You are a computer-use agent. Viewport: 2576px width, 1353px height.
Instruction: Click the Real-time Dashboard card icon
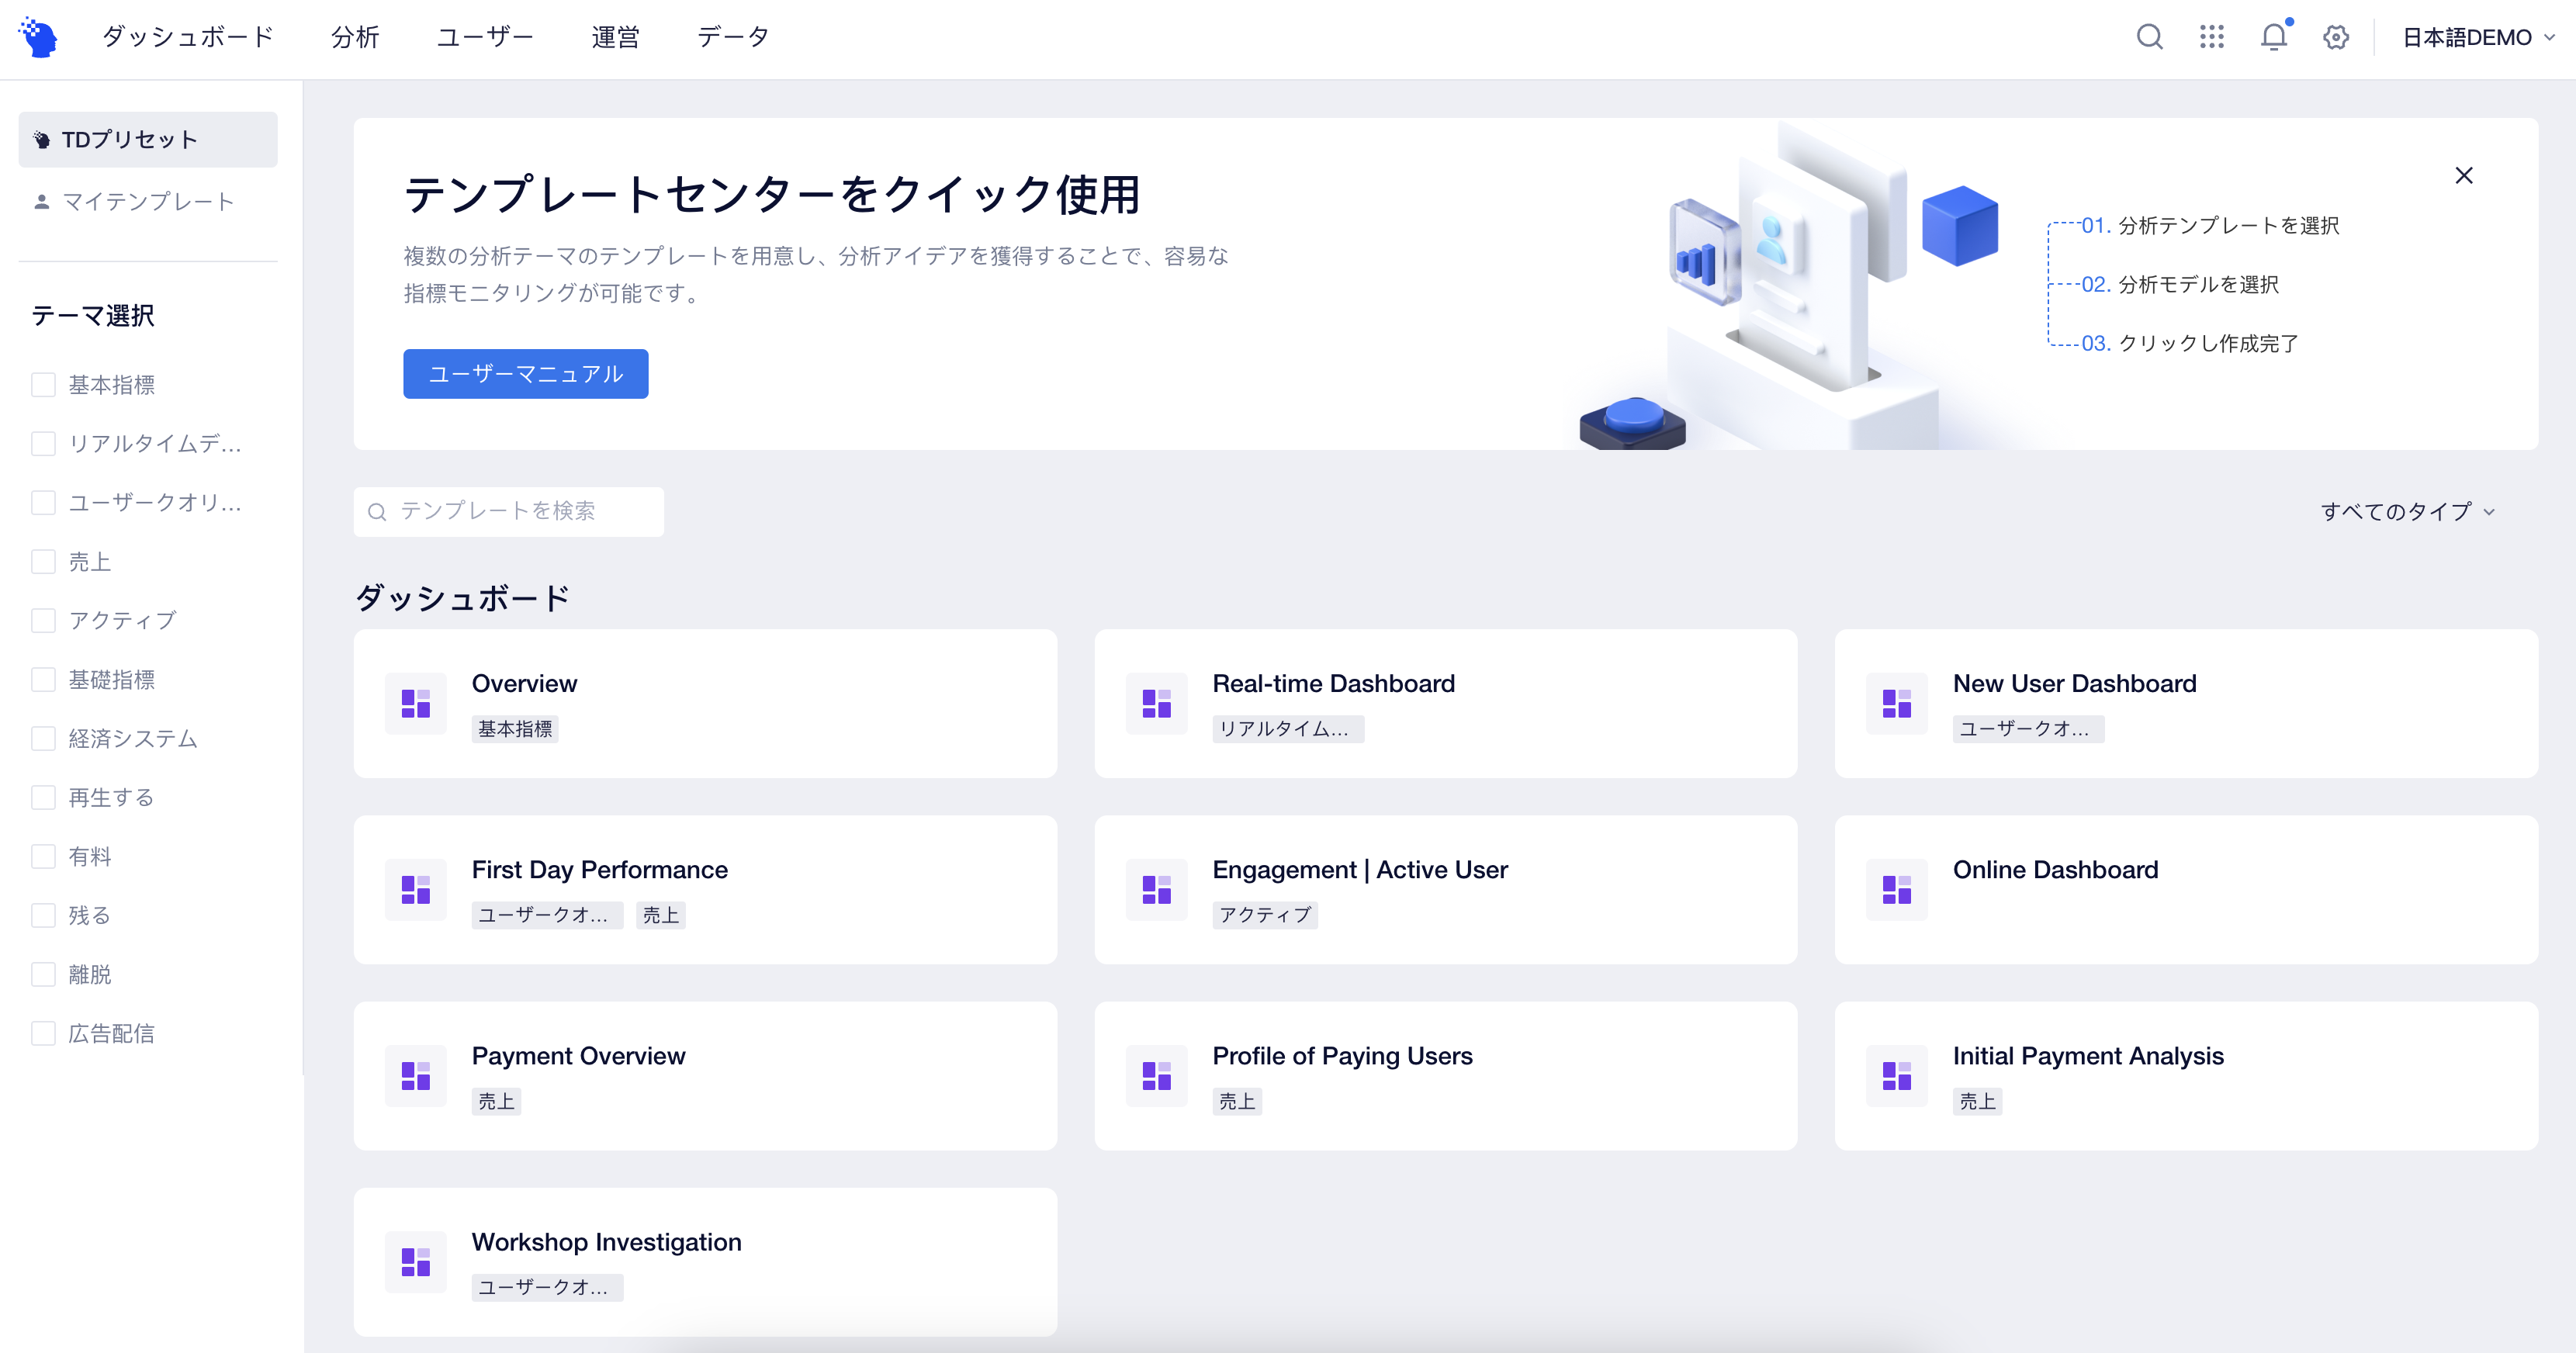tap(1157, 703)
